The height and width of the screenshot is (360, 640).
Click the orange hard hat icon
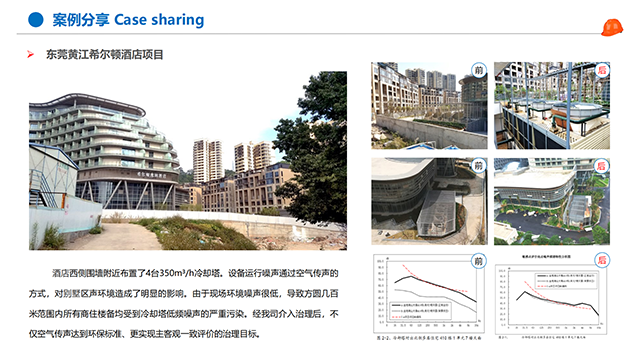[x=612, y=27]
